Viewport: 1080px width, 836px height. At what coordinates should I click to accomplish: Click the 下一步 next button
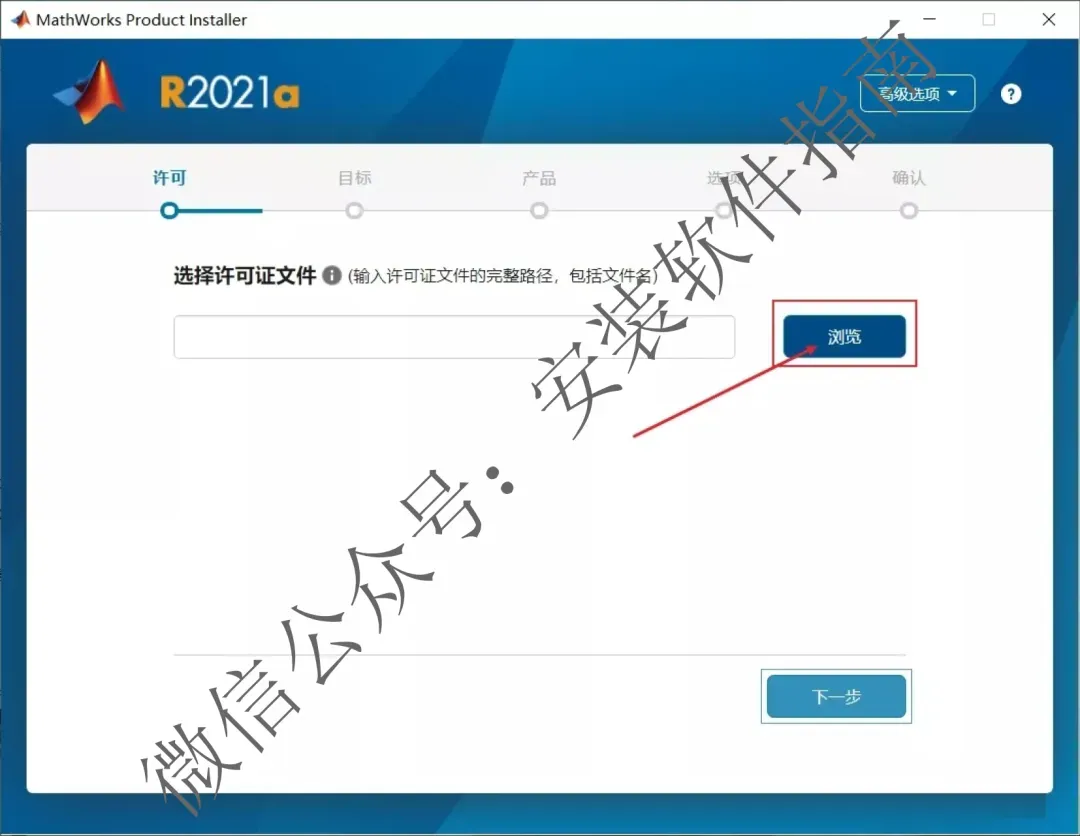tap(836, 696)
